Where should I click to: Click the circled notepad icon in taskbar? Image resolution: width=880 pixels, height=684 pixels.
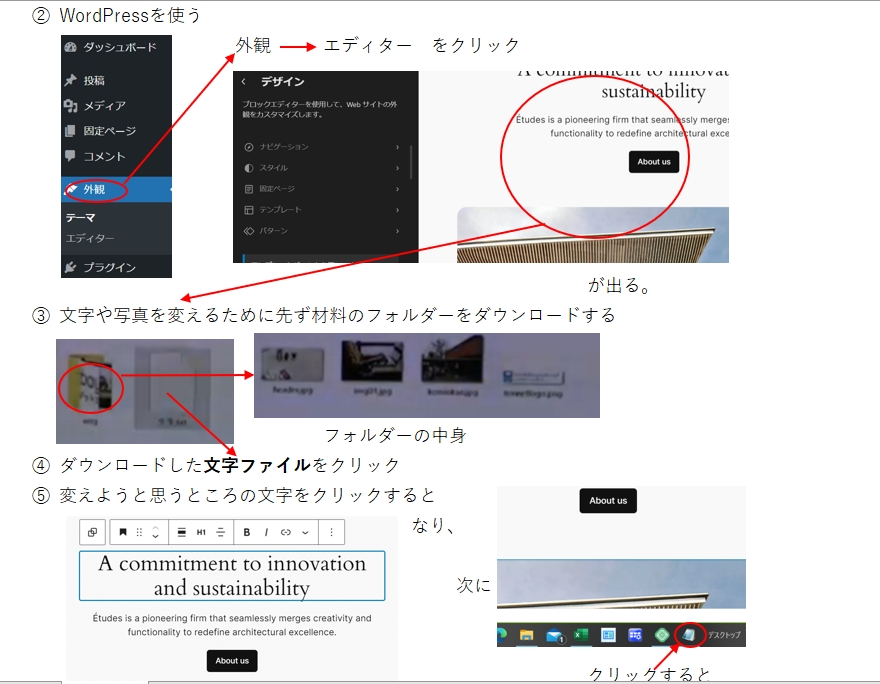[688, 634]
